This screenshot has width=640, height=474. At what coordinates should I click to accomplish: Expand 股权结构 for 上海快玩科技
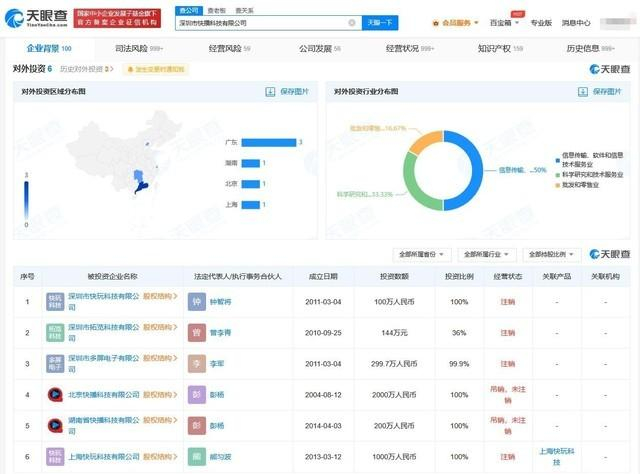[x=160, y=457]
